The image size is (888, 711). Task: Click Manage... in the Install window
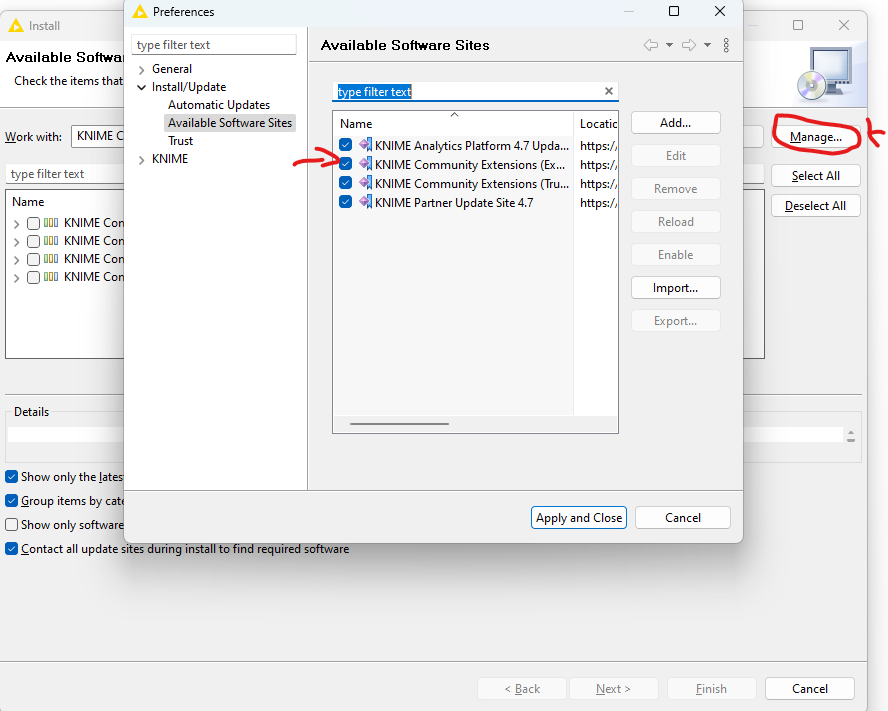point(816,137)
